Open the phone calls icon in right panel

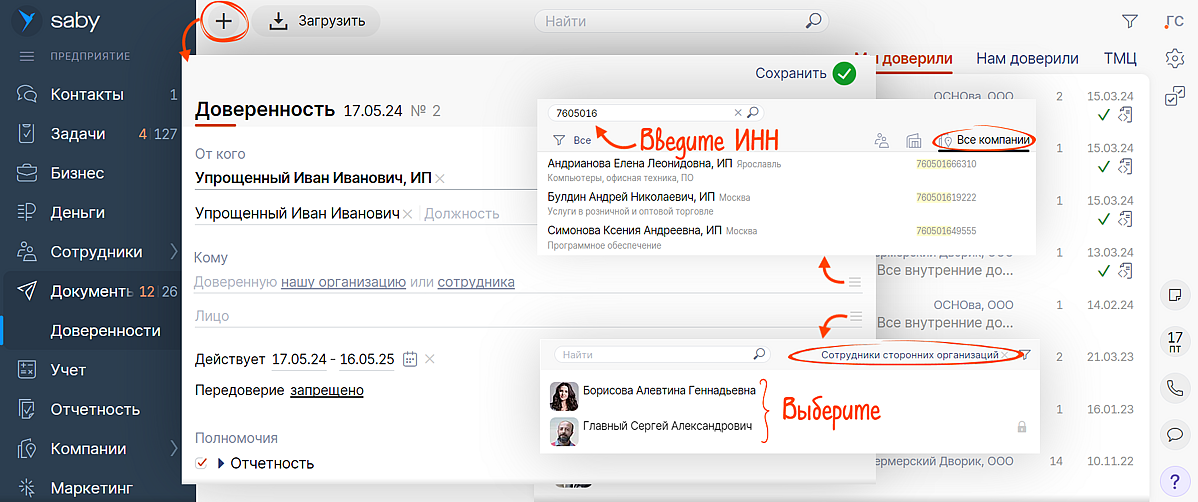coord(1175,387)
